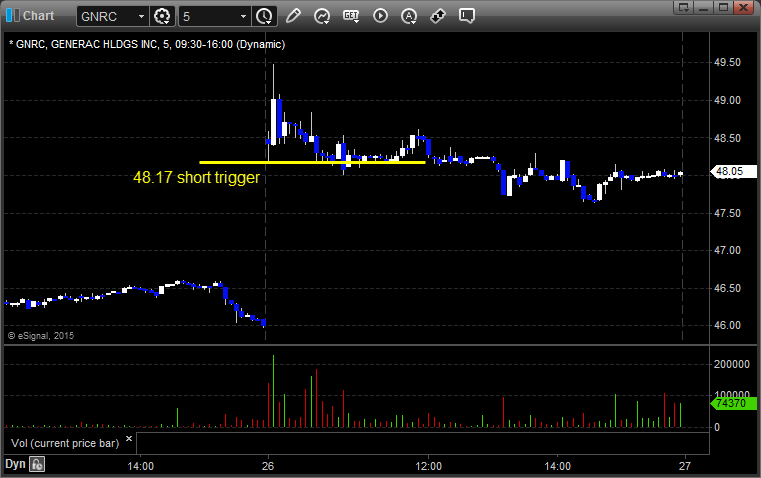Click the 46.00 price axis label

(x=728, y=326)
